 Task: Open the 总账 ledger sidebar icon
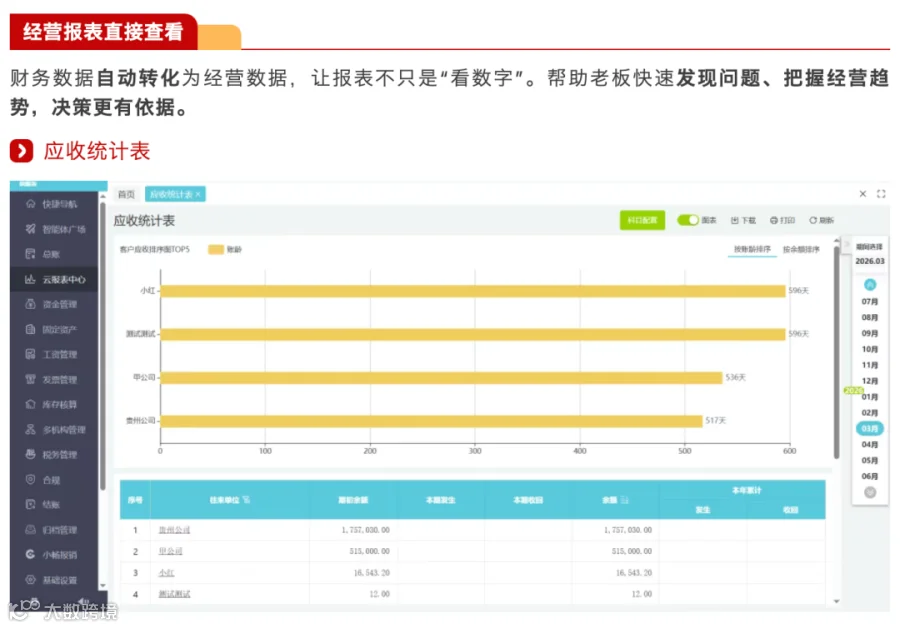point(30,254)
